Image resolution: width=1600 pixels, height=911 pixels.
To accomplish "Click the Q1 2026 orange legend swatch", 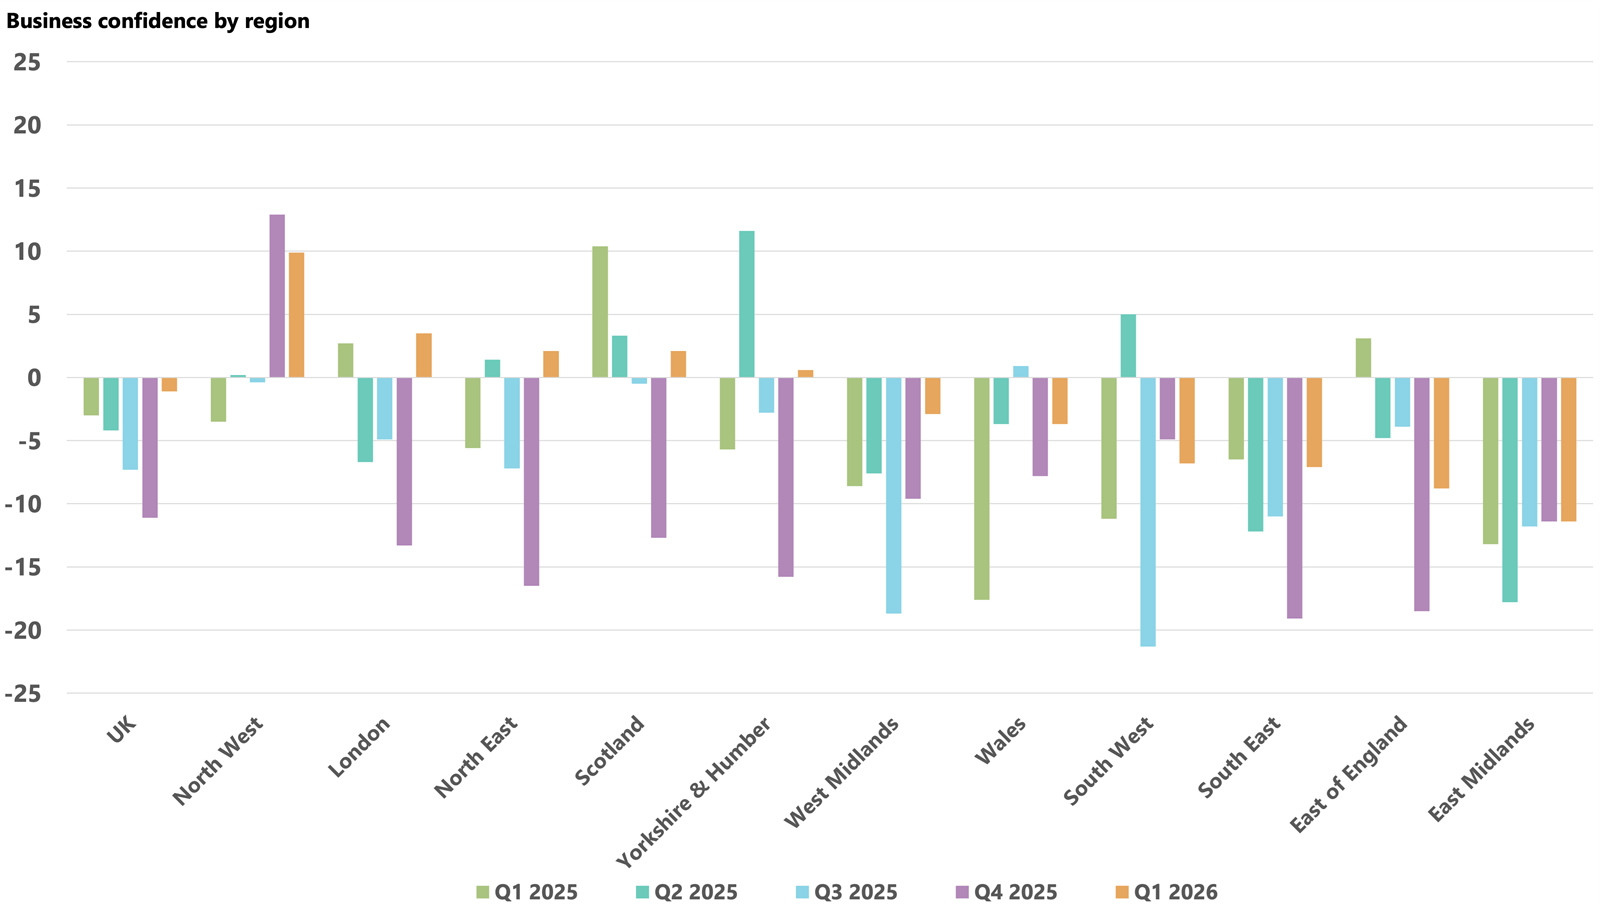I will [1122, 892].
